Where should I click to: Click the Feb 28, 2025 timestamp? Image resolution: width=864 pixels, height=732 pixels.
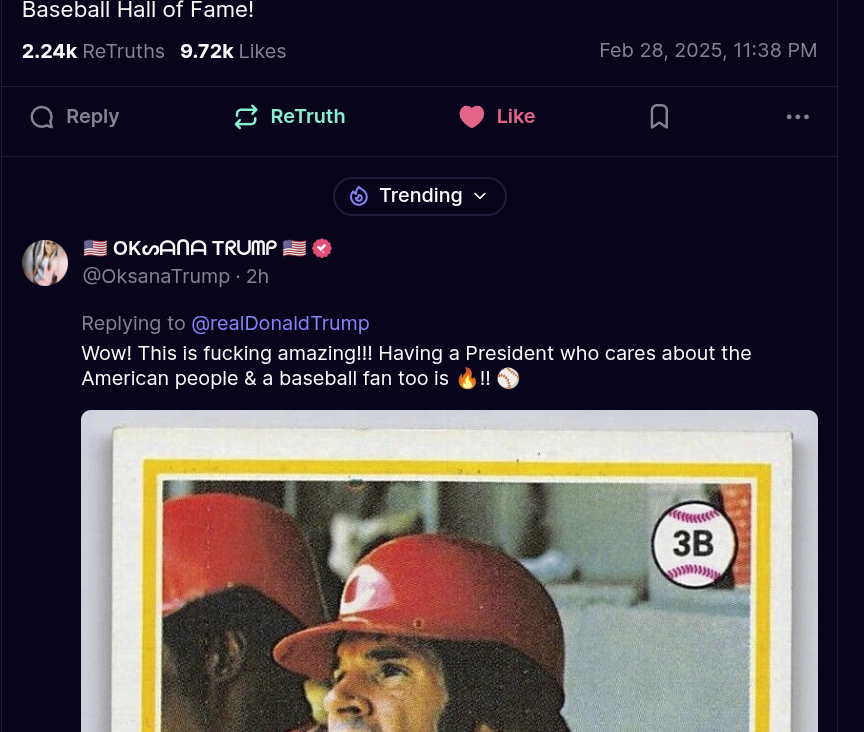click(x=708, y=51)
